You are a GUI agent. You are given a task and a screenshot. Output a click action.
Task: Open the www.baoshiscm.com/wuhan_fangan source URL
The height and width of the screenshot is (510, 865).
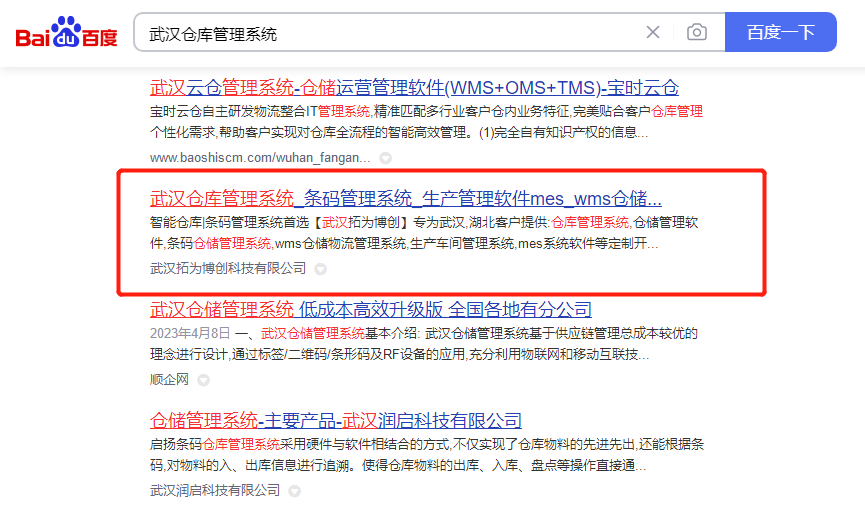pyautogui.click(x=260, y=158)
